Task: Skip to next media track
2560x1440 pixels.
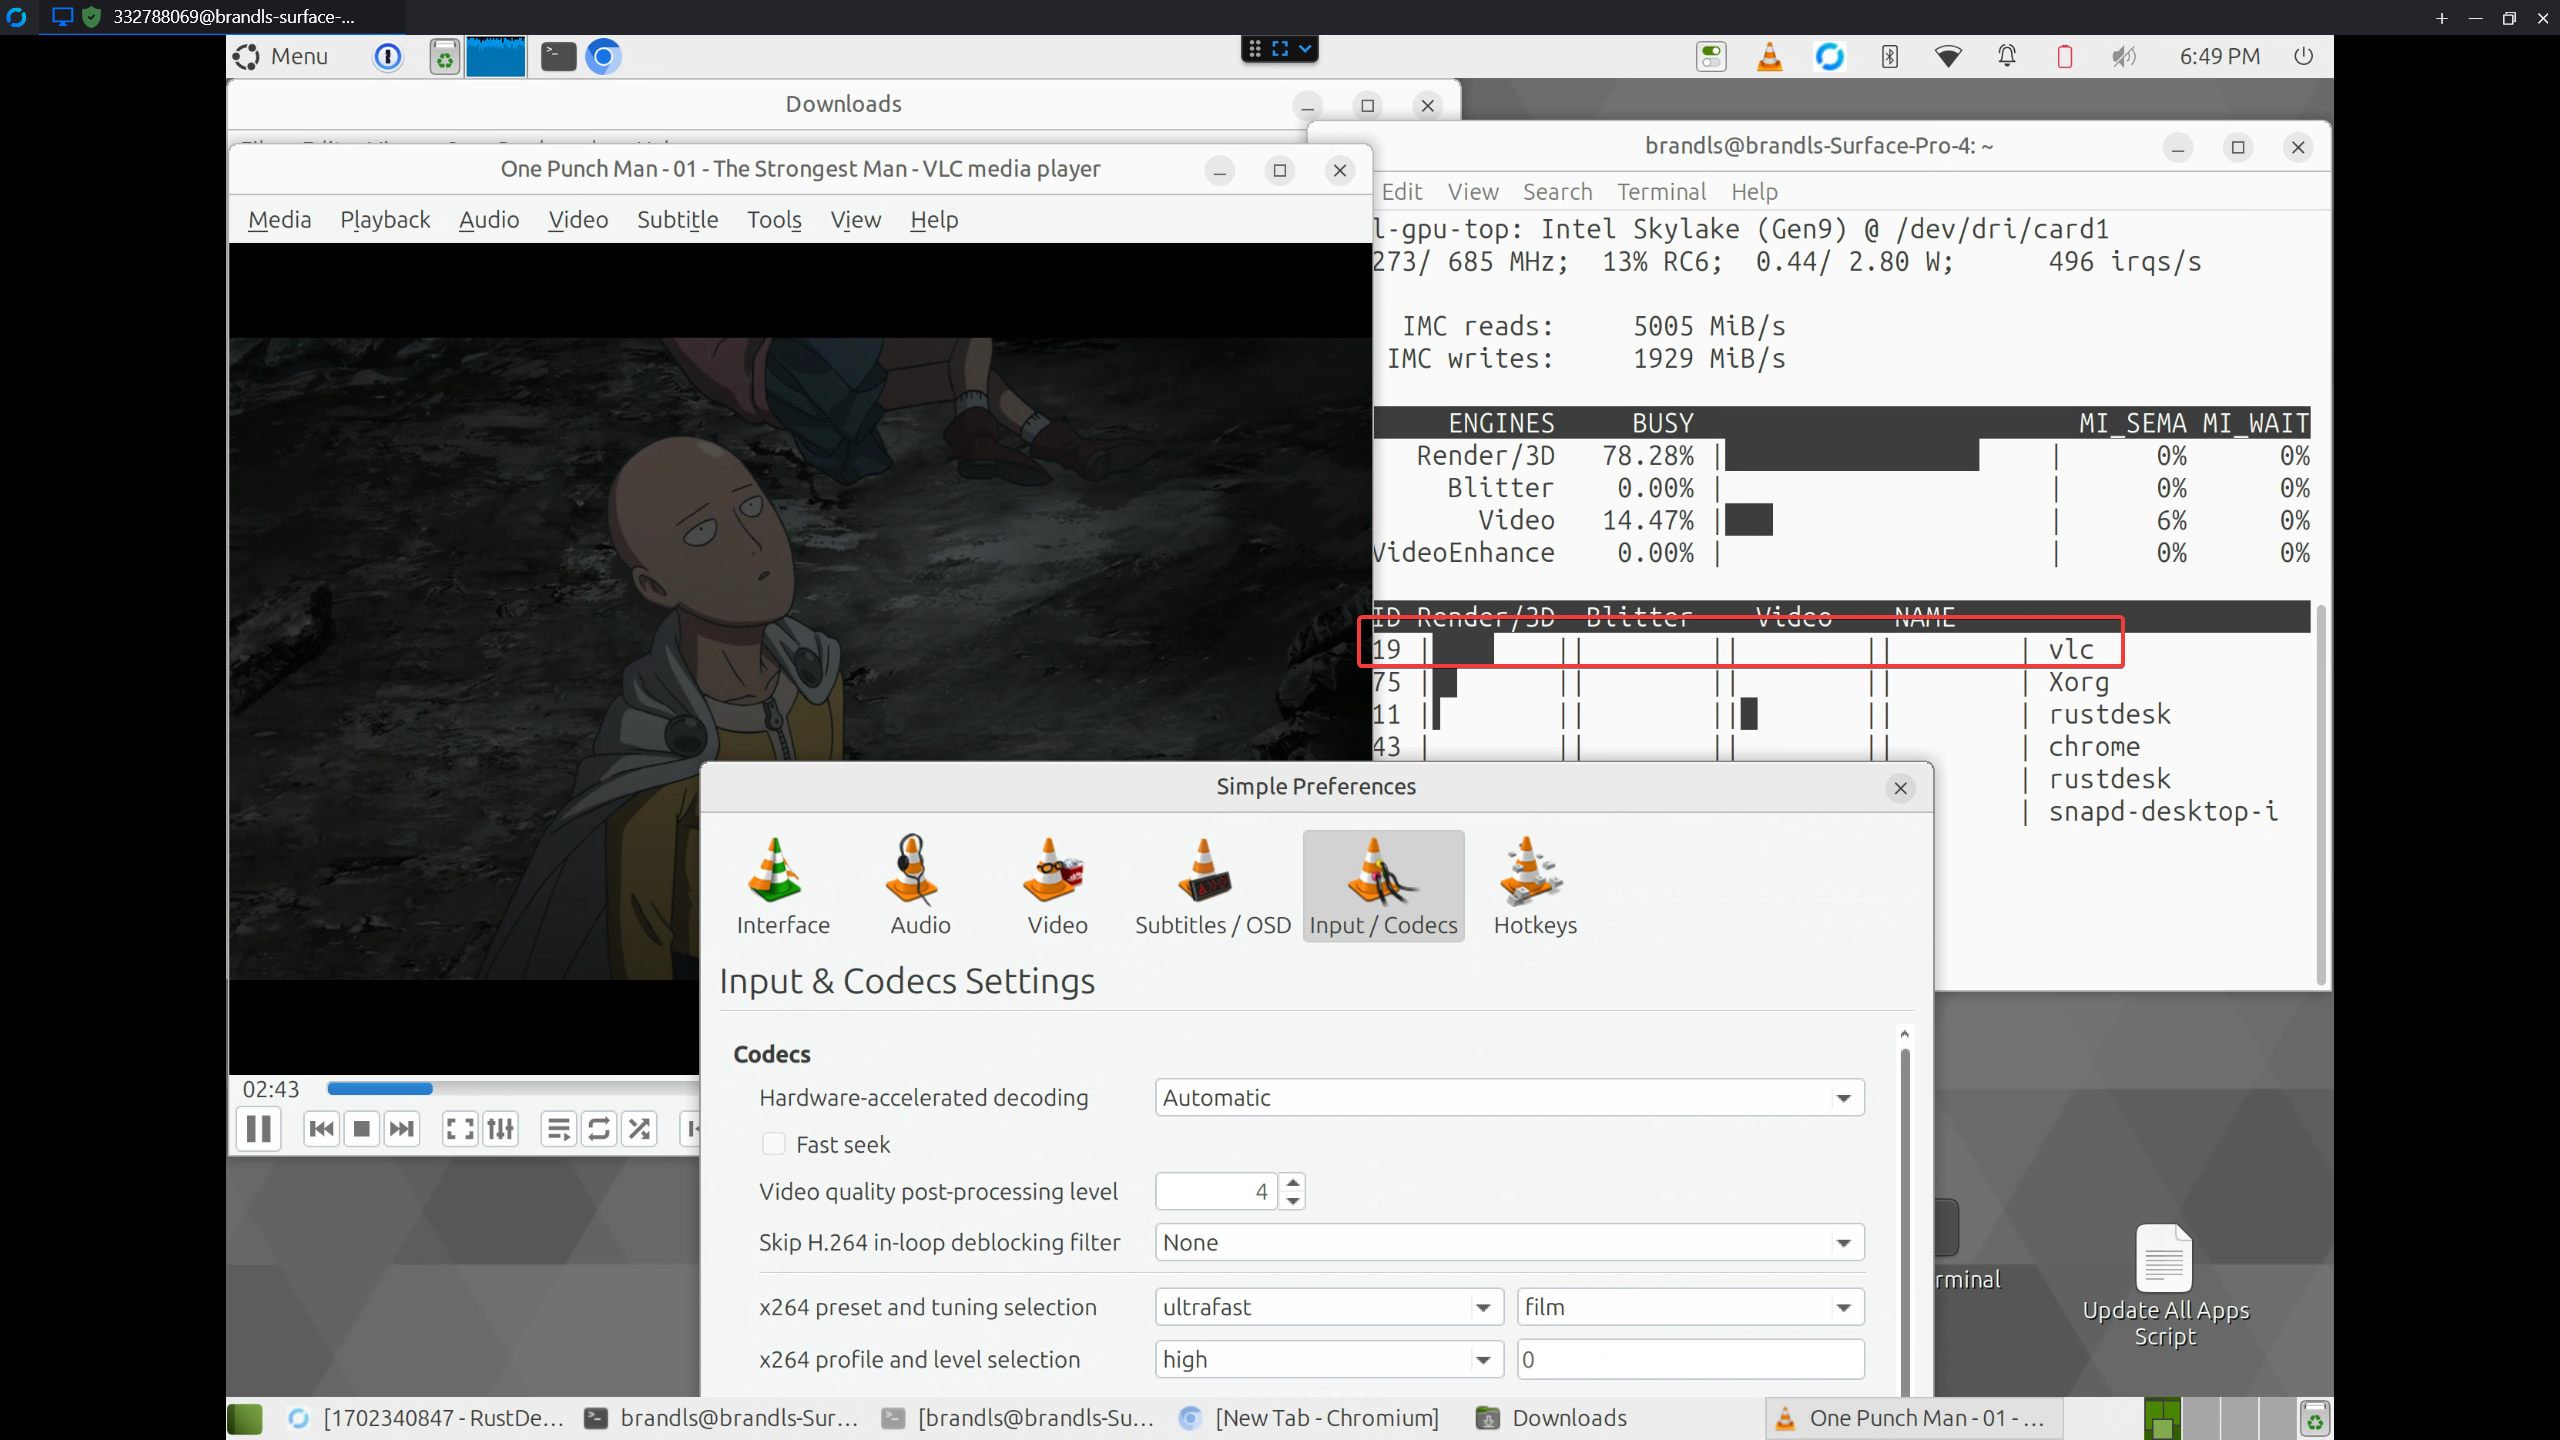Action: [402, 1129]
